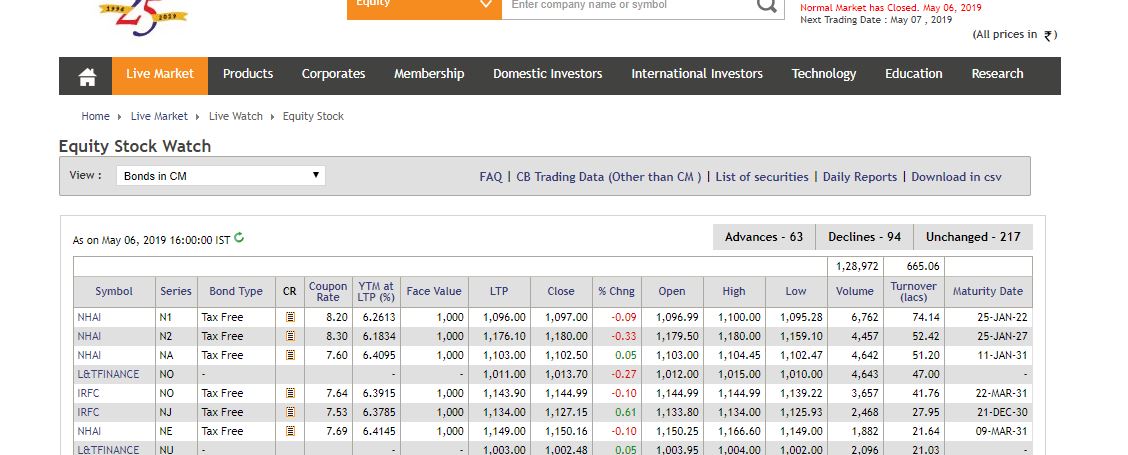
Task: Go to the Home page via house icon
Action: [87, 76]
